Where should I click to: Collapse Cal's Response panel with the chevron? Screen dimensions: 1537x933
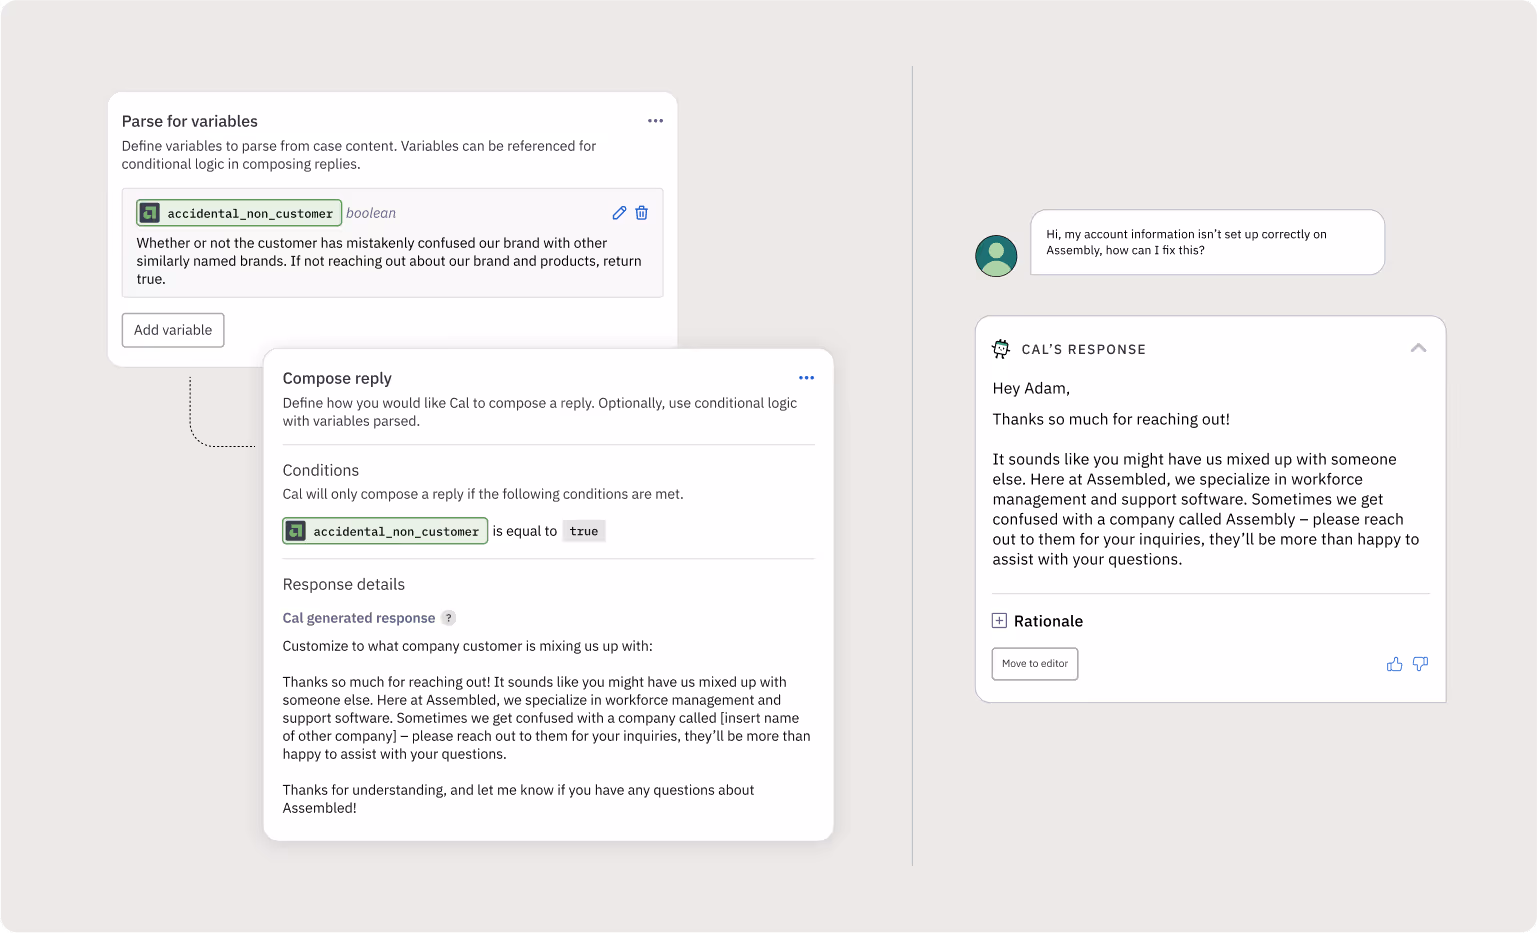point(1418,348)
